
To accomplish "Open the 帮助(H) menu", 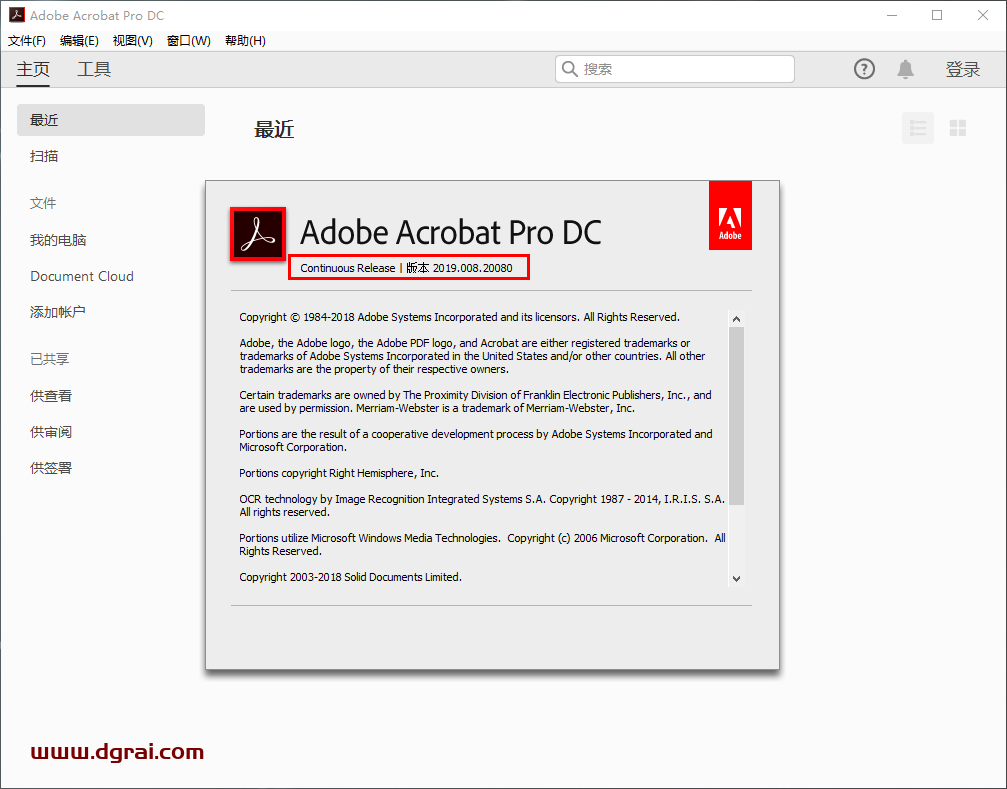I will [245, 41].
